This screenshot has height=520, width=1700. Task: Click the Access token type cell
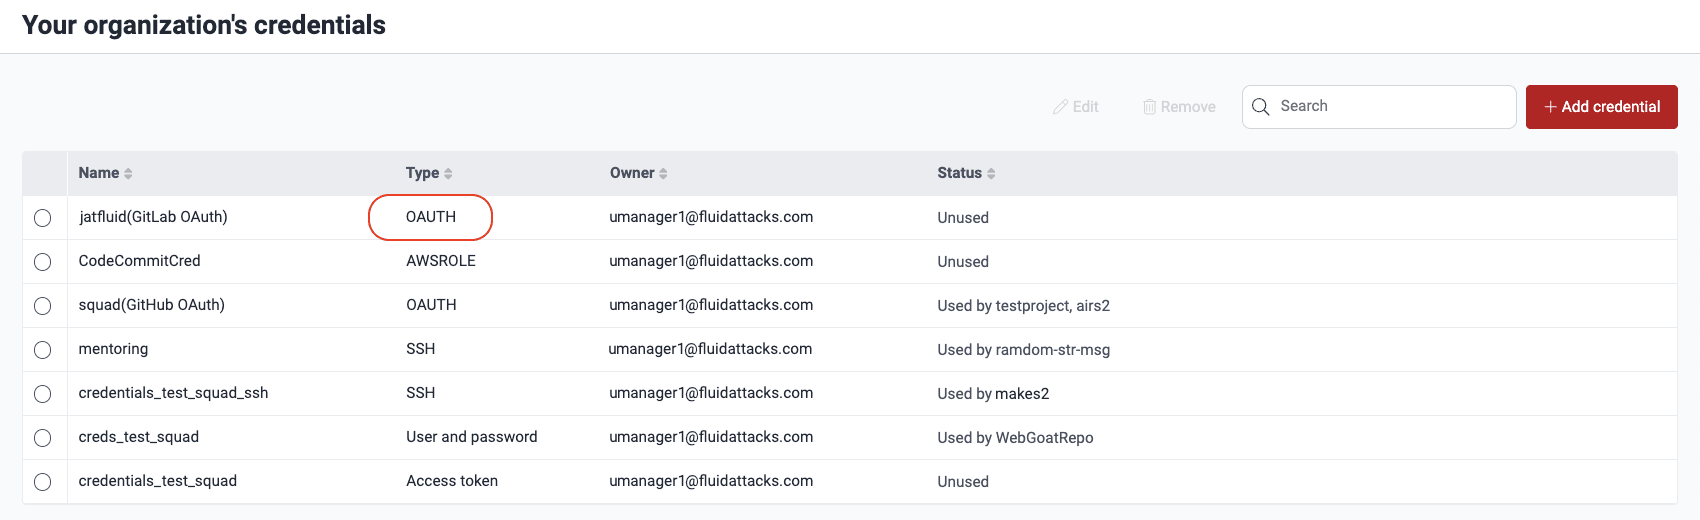[x=452, y=481]
